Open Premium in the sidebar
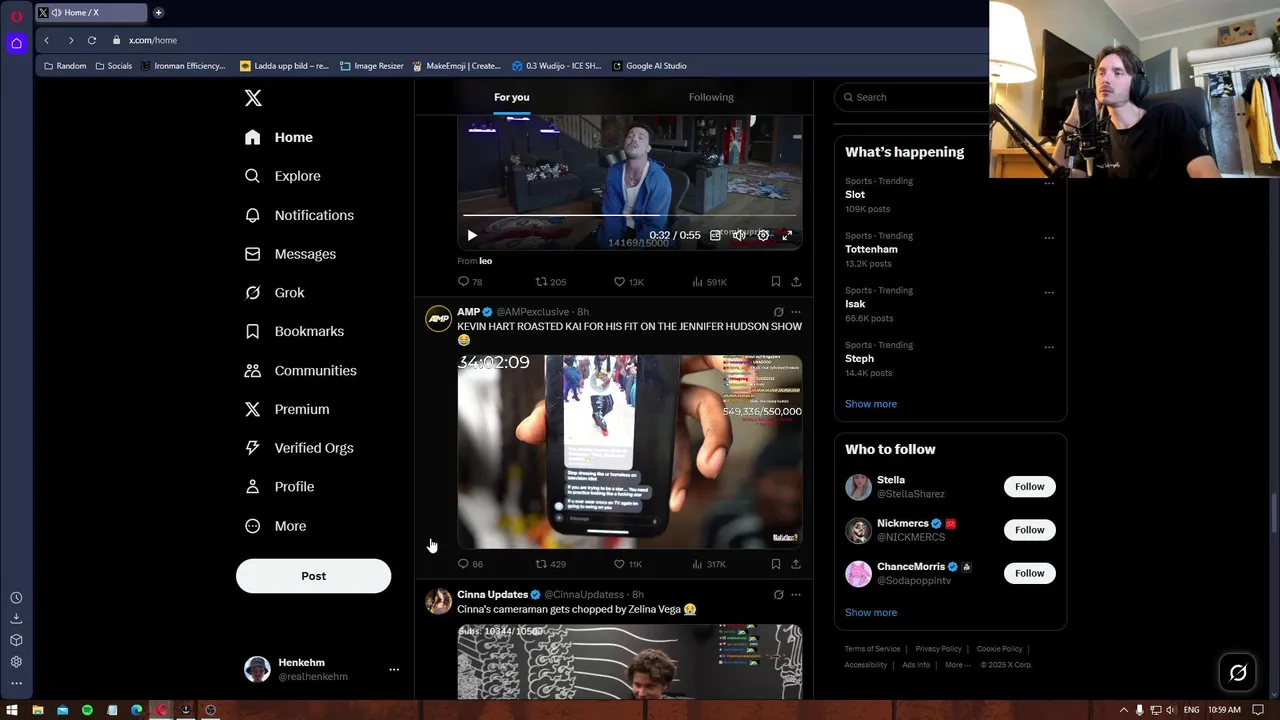Viewport: 1280px width, 720px height. click(287, 409)
